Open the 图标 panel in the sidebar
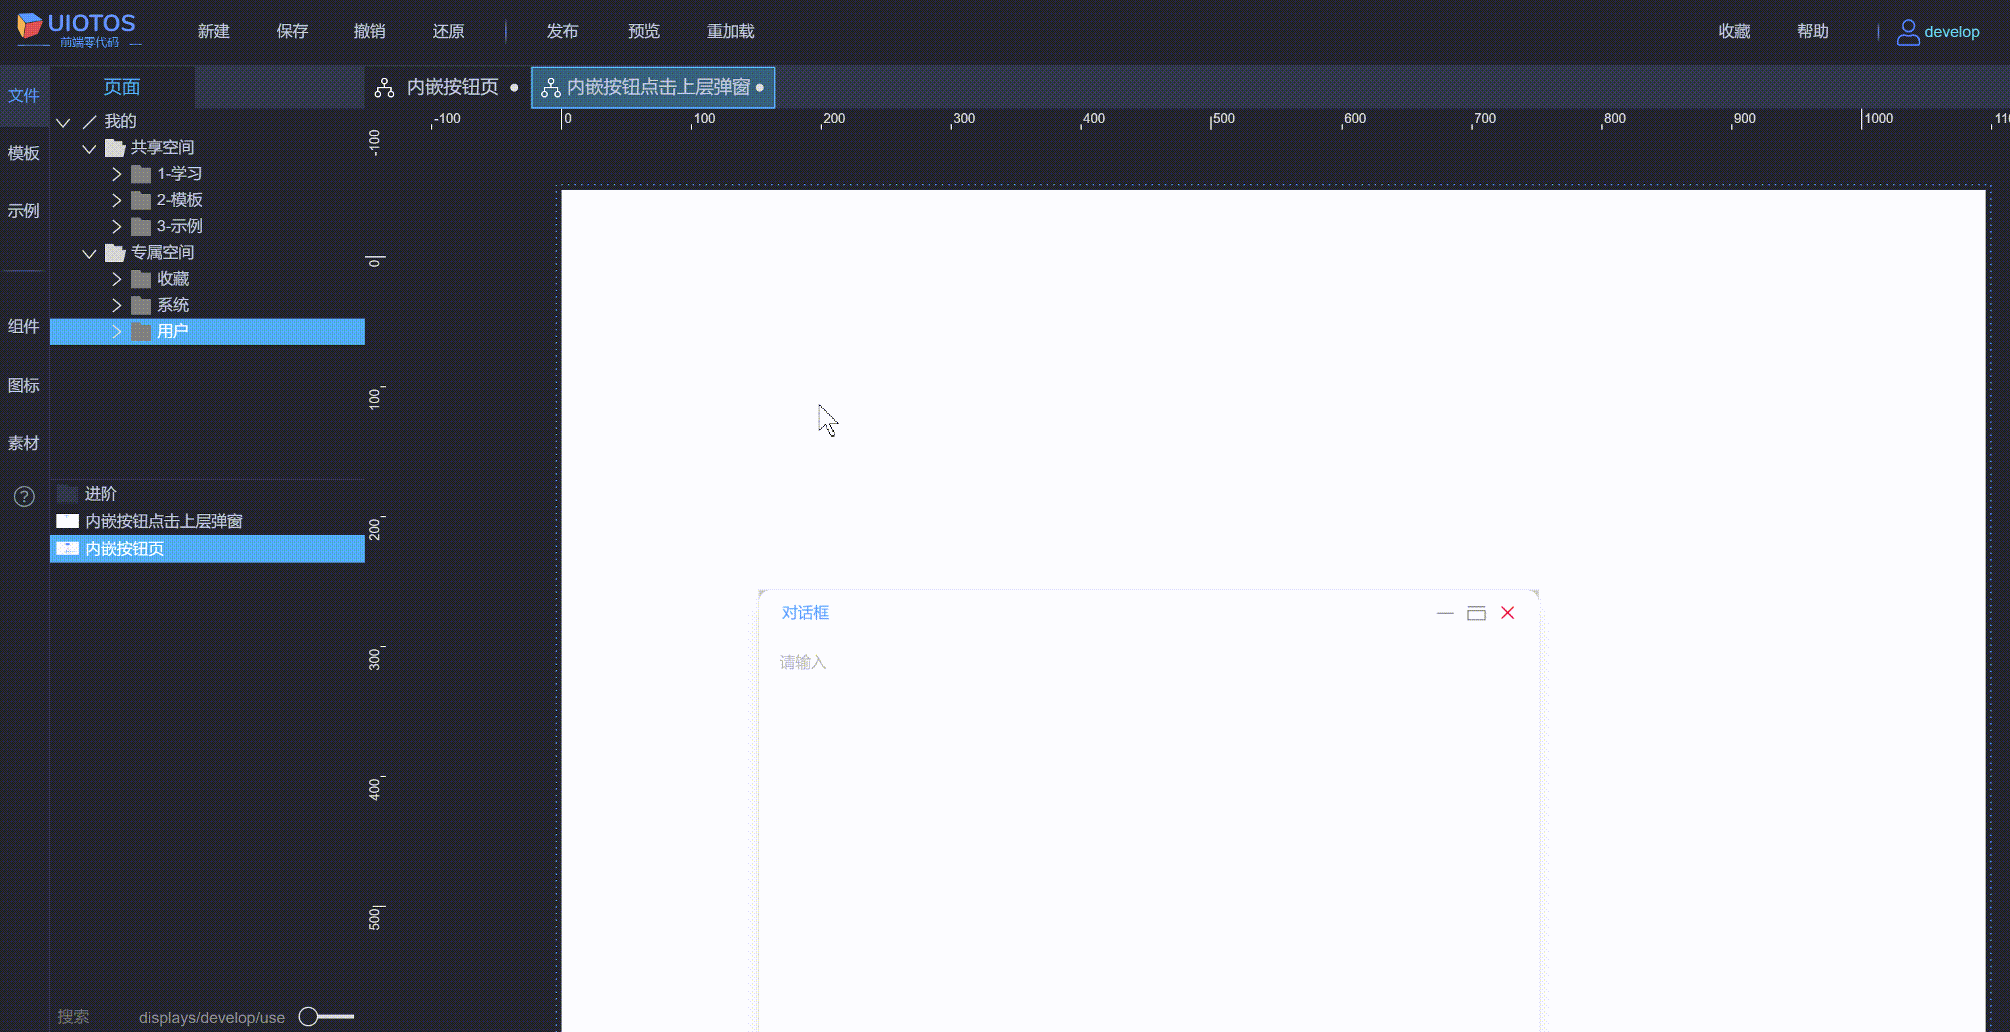This screenshot has width=2010, height=1032. click(x=24, y=385)
